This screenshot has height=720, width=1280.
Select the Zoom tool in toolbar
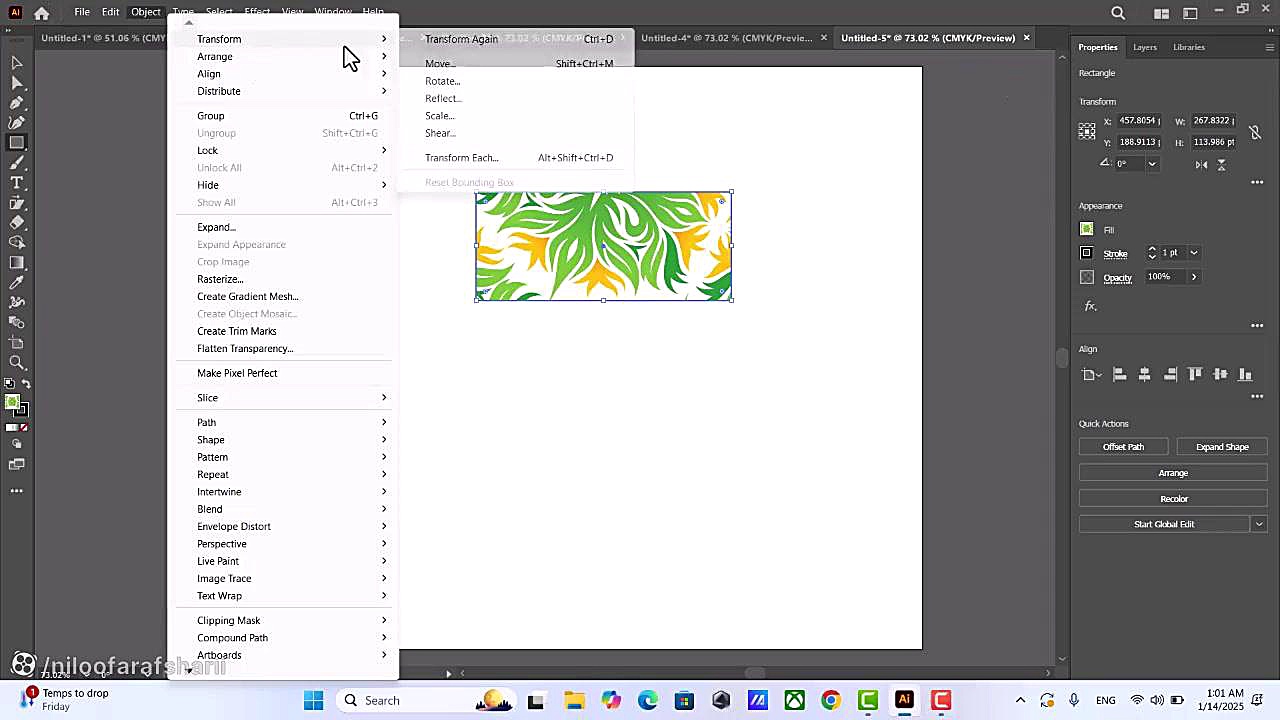[x=17, y=363]
